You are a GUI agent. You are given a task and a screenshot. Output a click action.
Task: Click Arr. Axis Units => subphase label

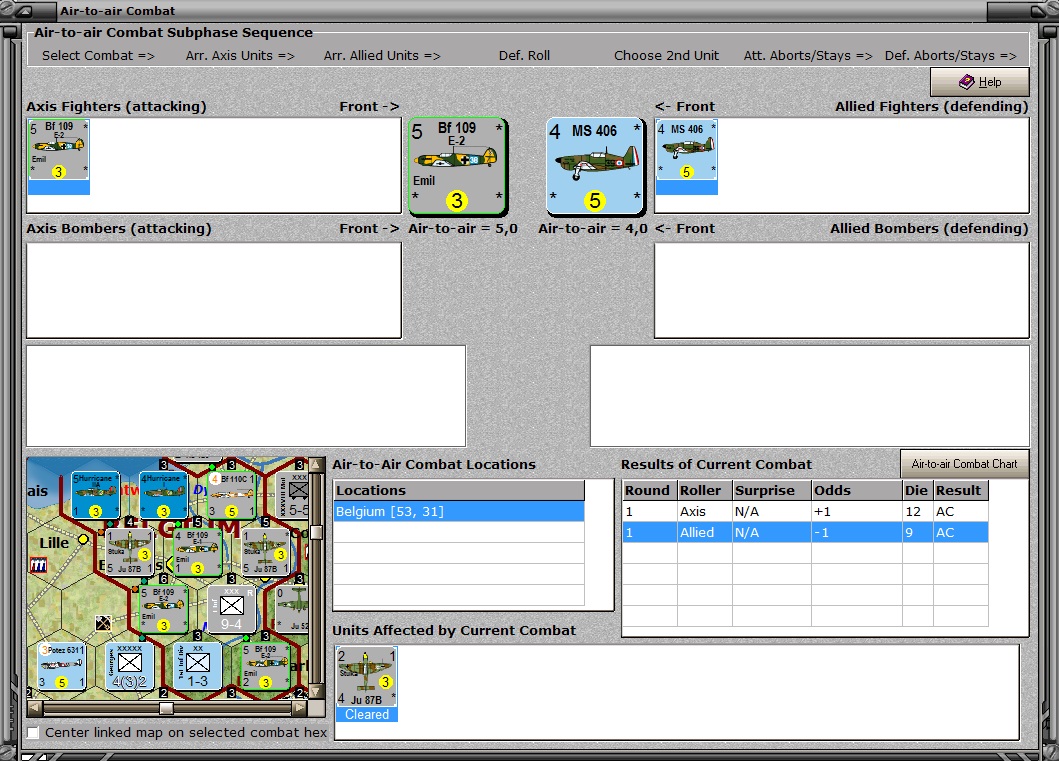(x=240, y=55)
